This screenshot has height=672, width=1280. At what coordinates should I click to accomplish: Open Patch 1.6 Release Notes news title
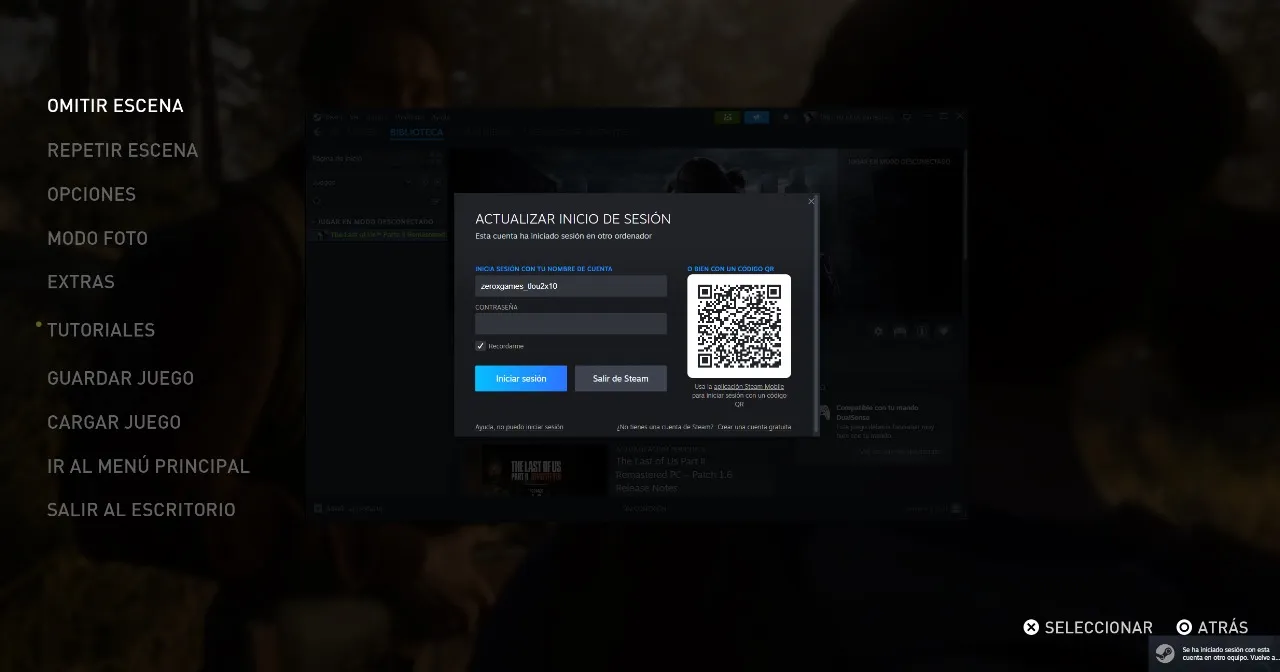tap(674, 474)
